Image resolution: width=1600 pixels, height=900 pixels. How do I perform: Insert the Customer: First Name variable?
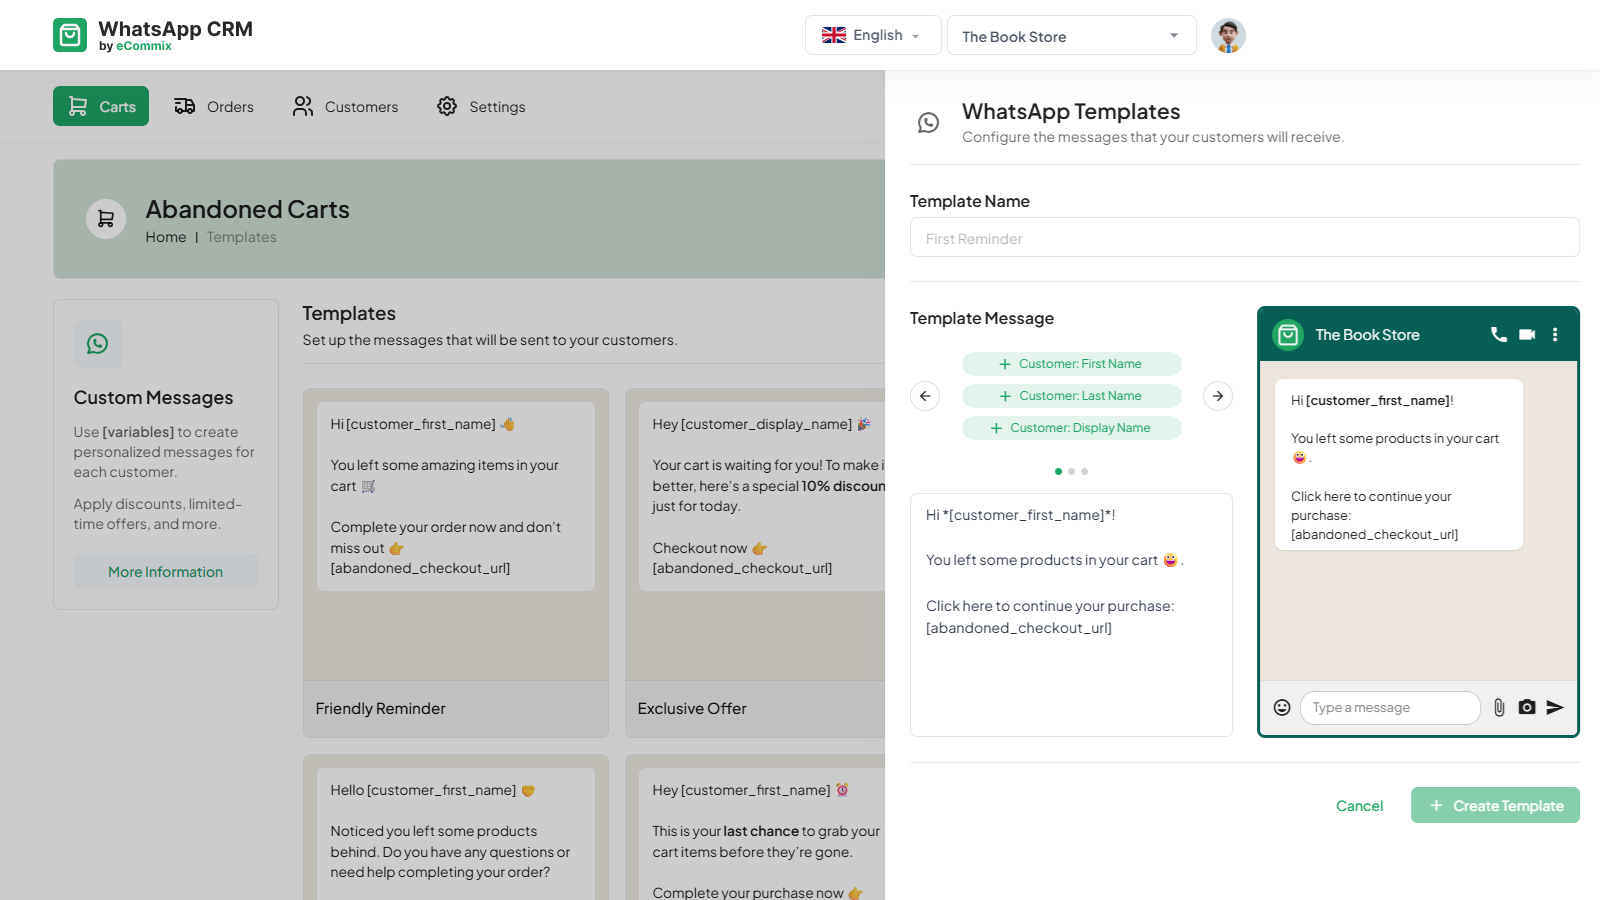[1071, 364]
